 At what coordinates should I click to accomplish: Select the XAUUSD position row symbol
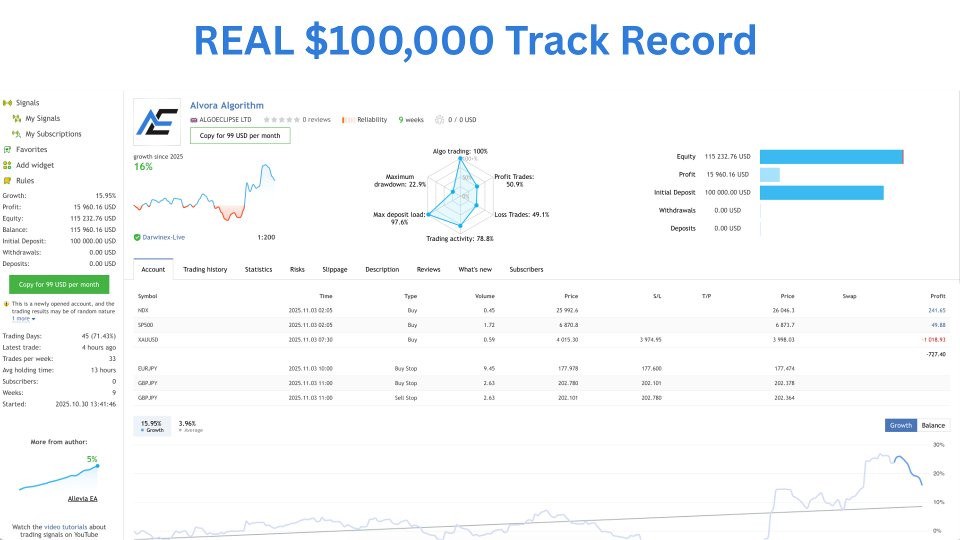point(148,340)
